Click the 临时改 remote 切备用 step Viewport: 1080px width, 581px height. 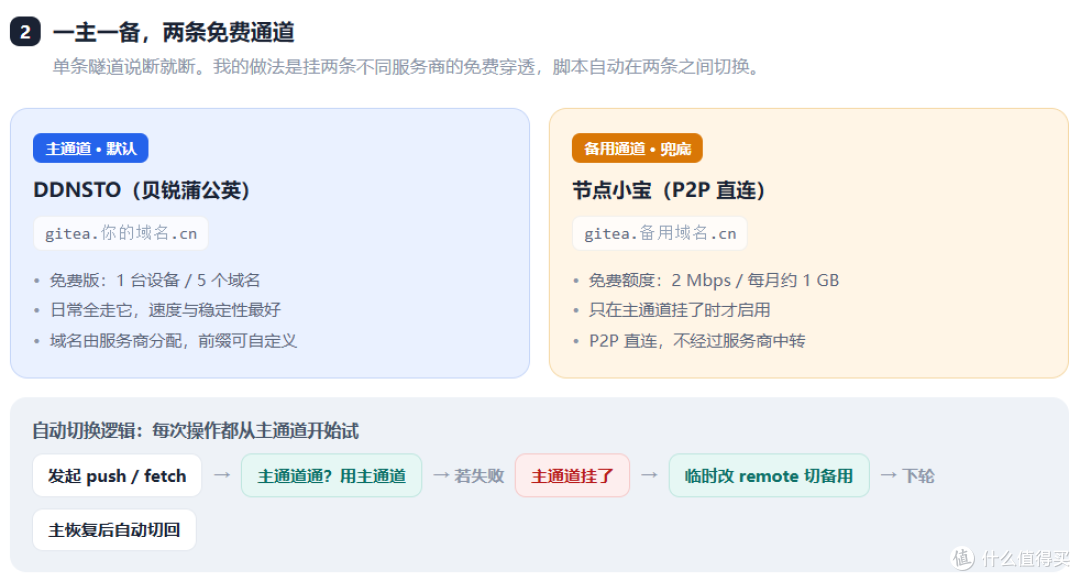[769, 476]
